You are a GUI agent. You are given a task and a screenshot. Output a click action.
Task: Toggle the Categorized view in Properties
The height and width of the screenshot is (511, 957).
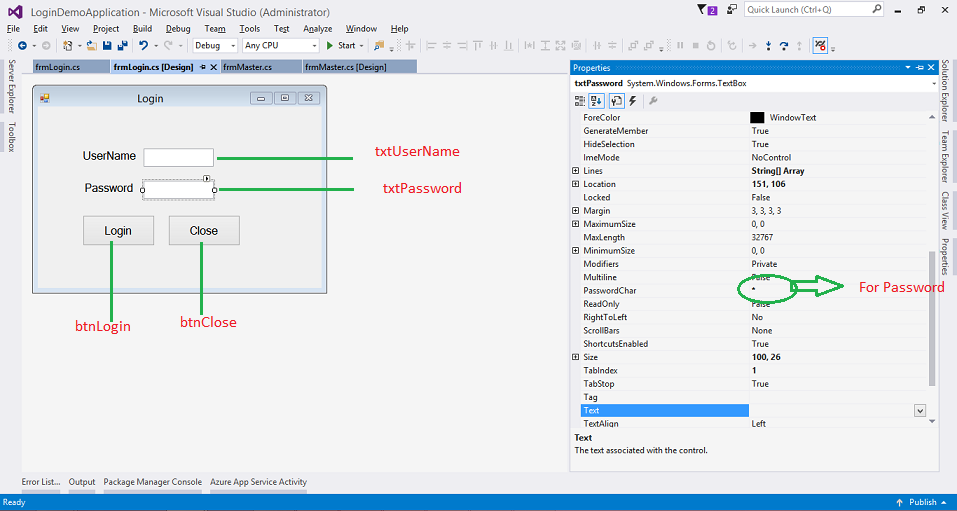(x=580, y=101)
